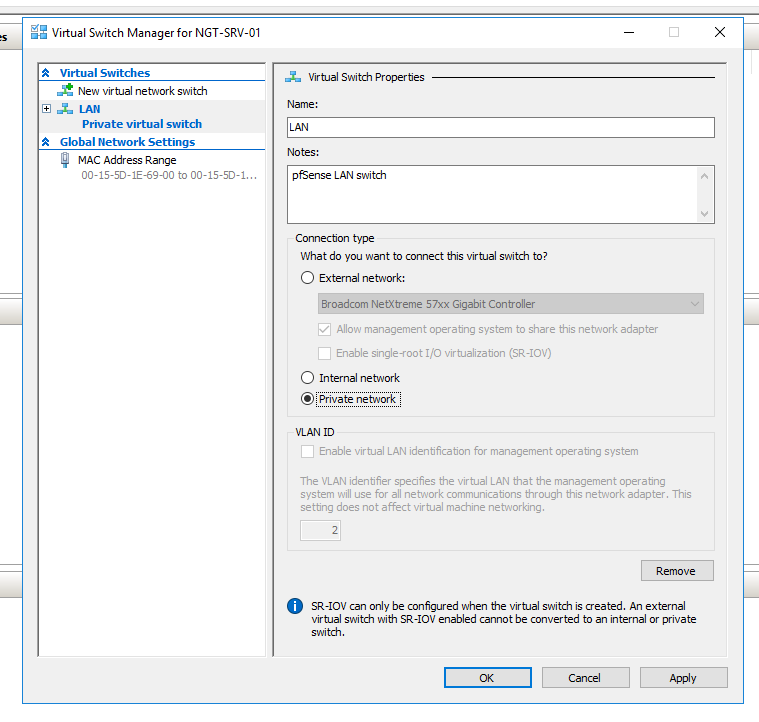Viewport: 759px width, 722px height.
Task: Click Notes scrollbar up arrow
Action: pos(704,176)
